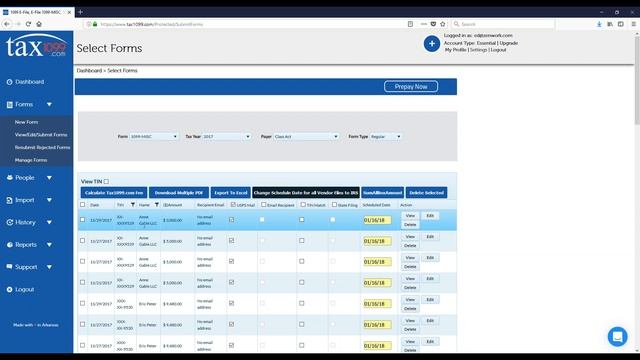This screenshot has width=640, height=360.
Task: Click the Import icon in sidebar
Action: [x=9, y=200]
